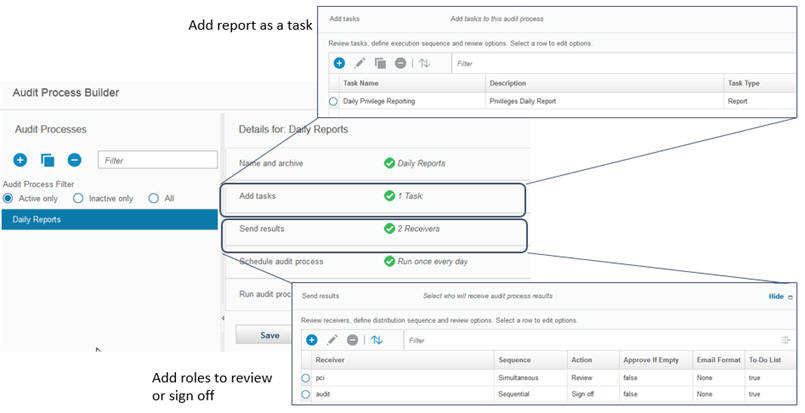Click the Save button

click(x=263, y=335)
